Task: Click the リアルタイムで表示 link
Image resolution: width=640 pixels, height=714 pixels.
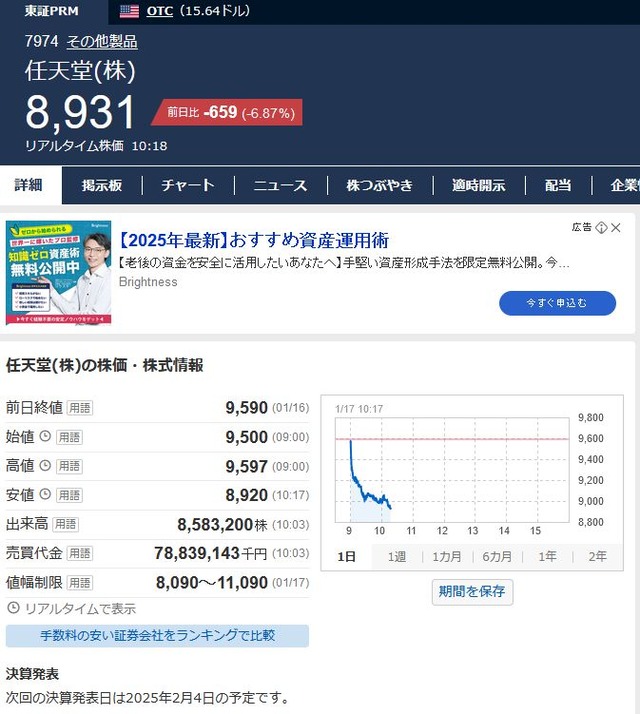Action: point(80,609)
